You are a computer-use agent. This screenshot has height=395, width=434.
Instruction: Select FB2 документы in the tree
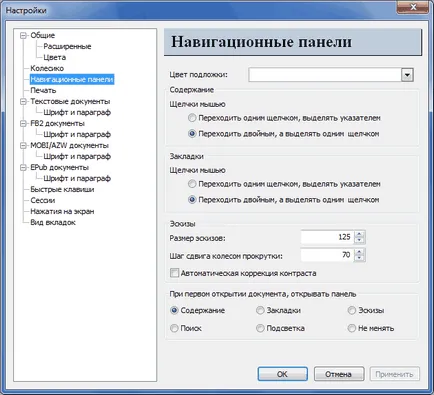pos(57,123)
